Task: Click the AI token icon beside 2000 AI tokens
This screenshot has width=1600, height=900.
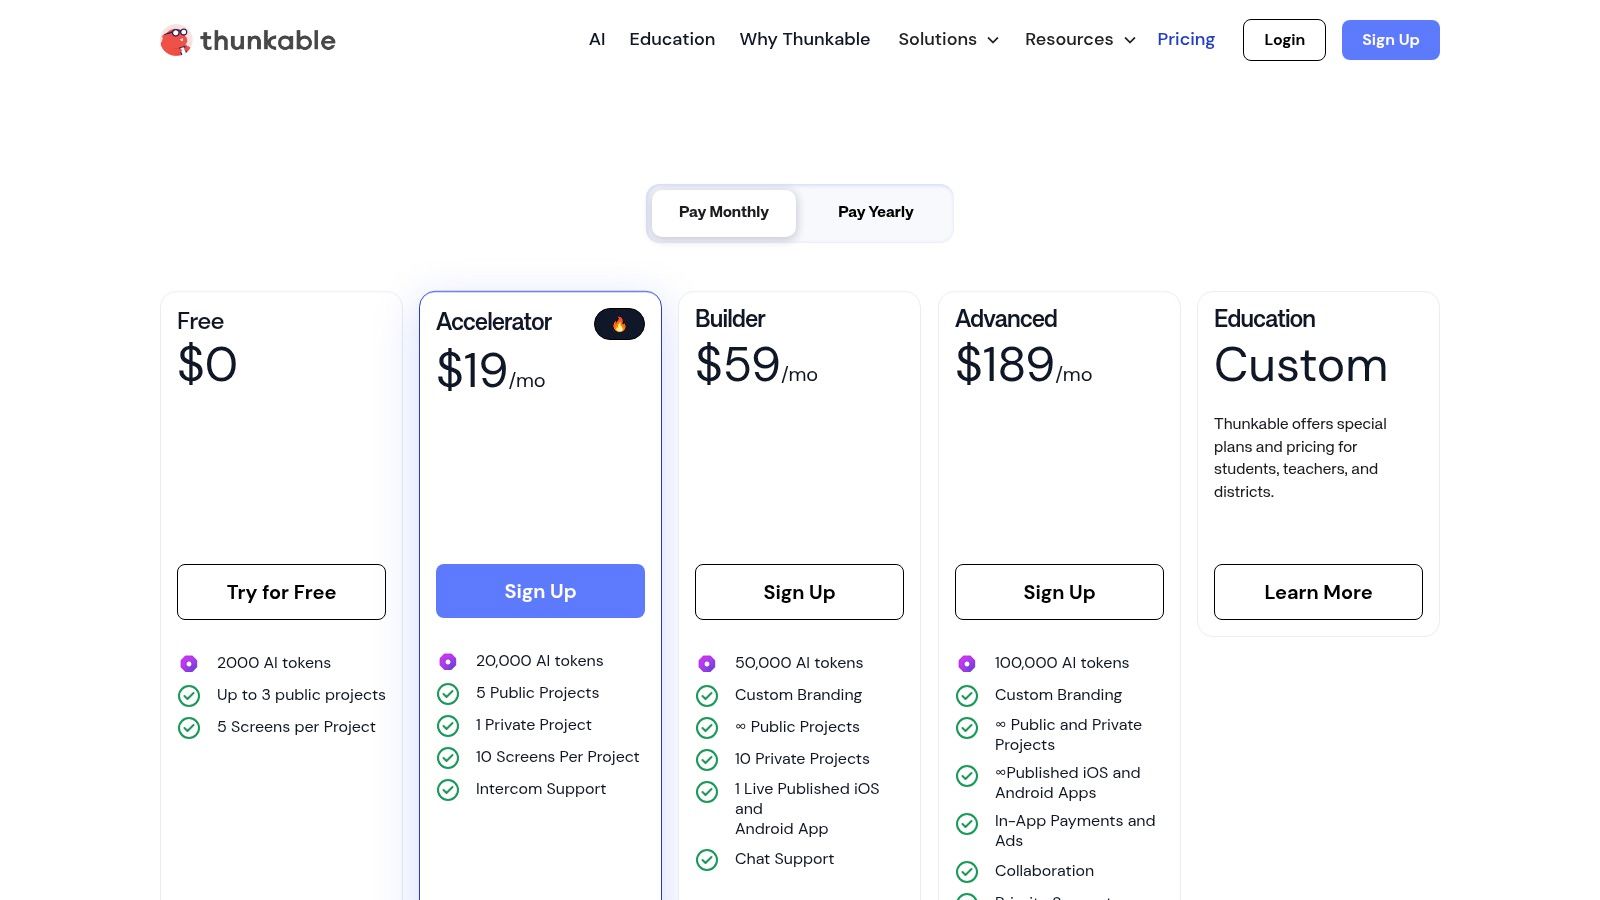Action: 190,663
